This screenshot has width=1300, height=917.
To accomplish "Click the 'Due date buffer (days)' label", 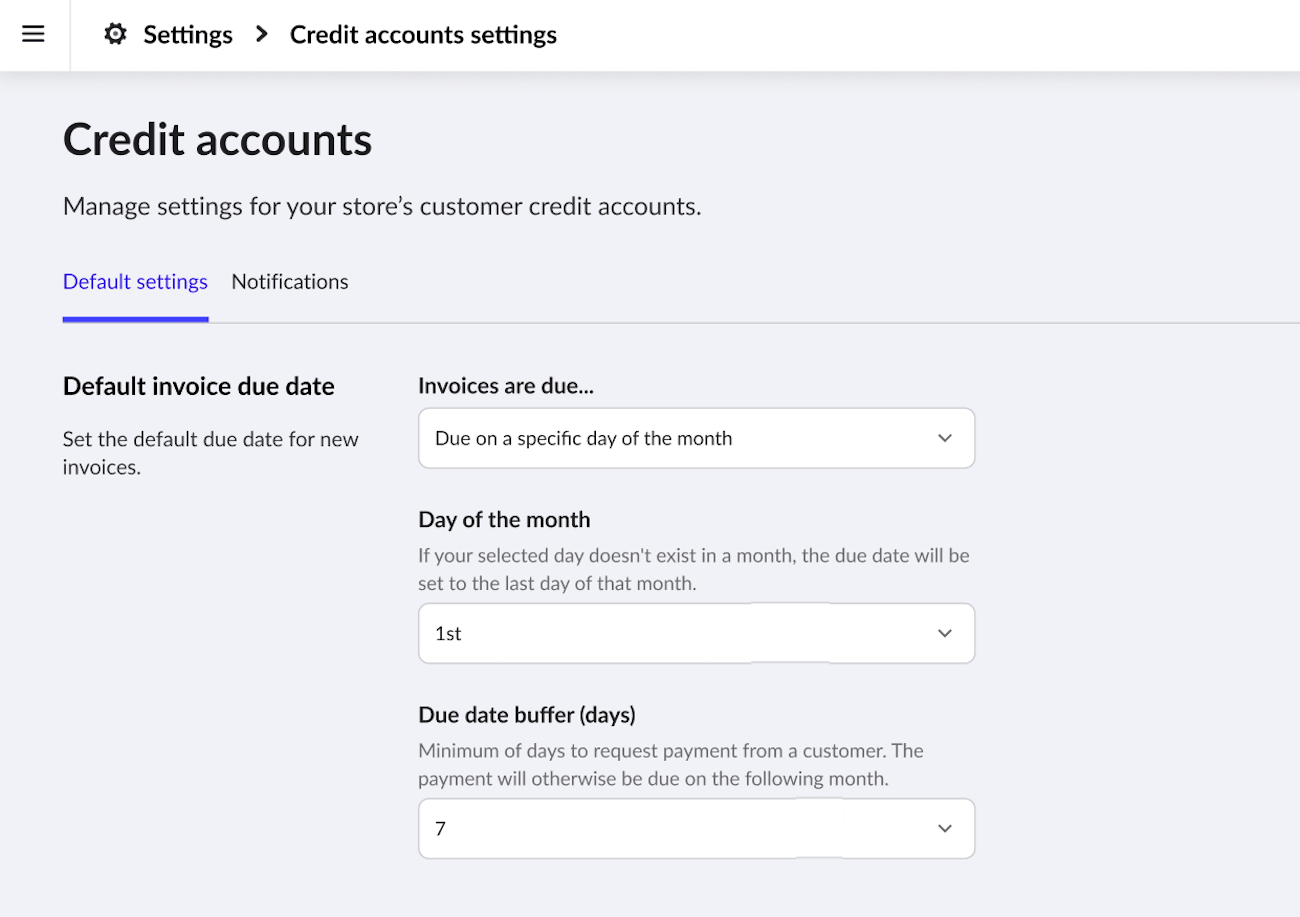I will [528, 714].
